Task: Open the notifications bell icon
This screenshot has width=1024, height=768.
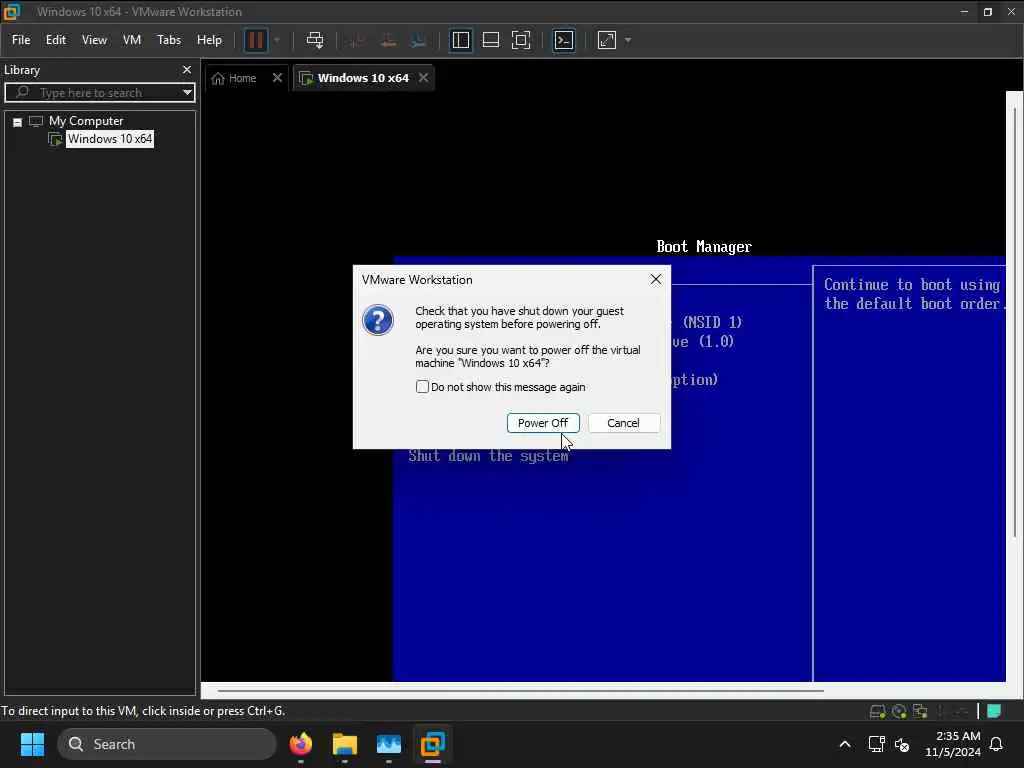Action: click(x=997, y=744)
